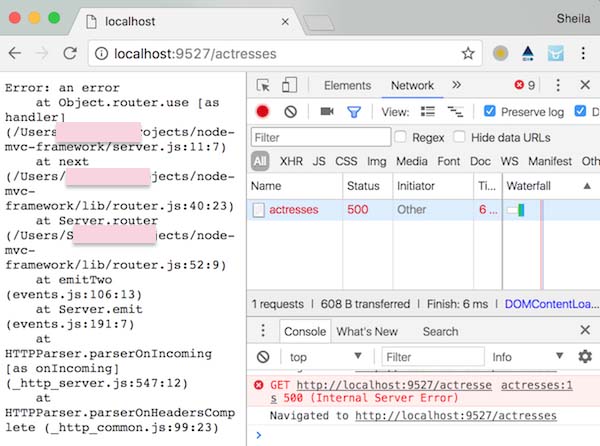
Task: Close the localhost browser tab
Action: click(x=285, y=22)
